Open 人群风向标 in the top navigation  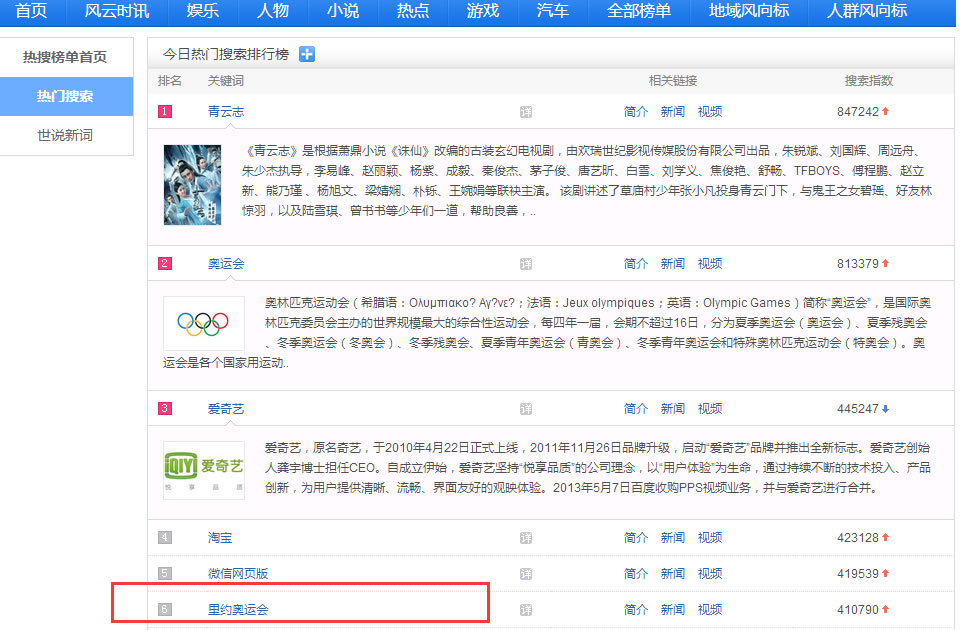(867, 10)
